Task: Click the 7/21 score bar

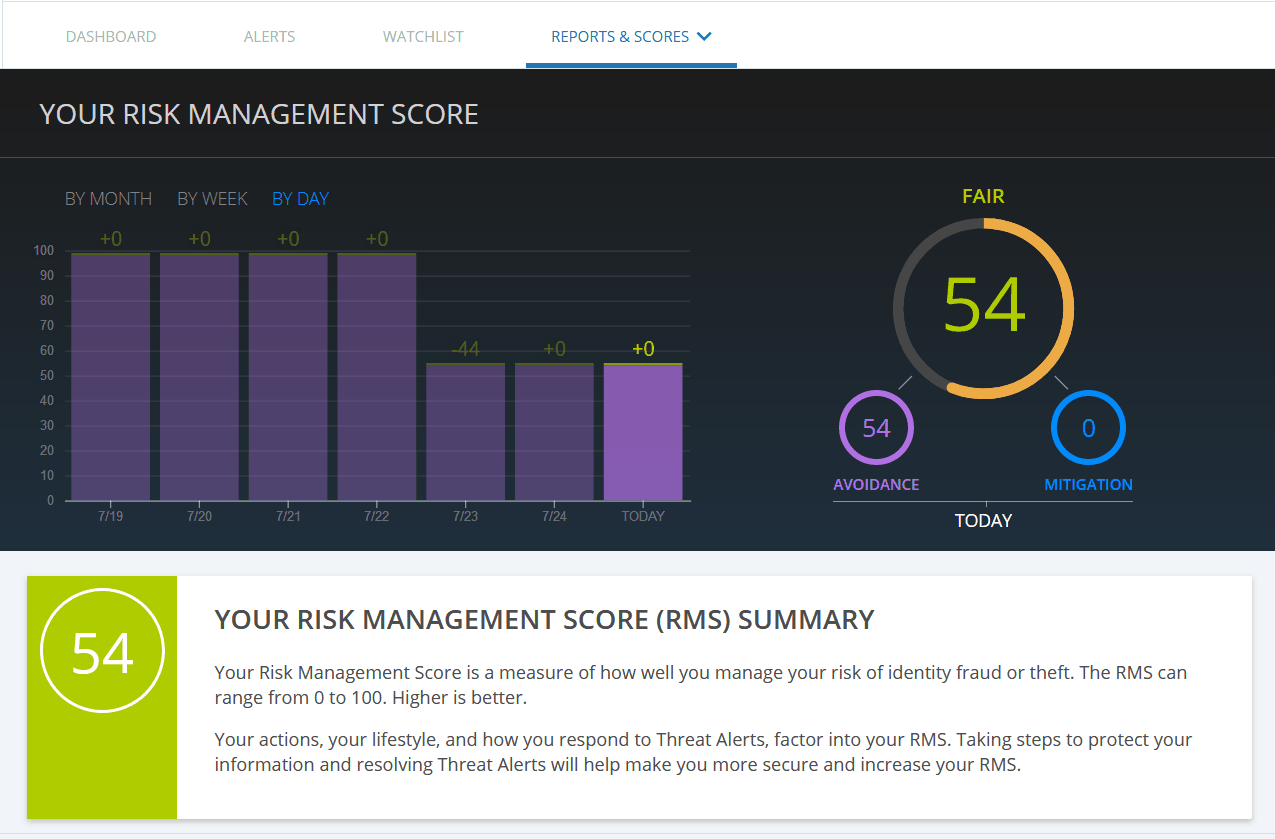Action: coord(288,376)
